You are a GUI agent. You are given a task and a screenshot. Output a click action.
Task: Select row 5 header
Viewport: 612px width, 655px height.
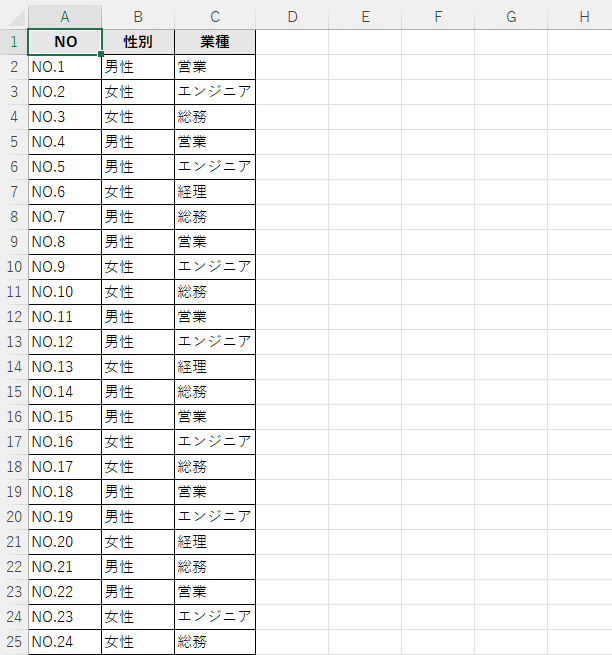point(14,142)
